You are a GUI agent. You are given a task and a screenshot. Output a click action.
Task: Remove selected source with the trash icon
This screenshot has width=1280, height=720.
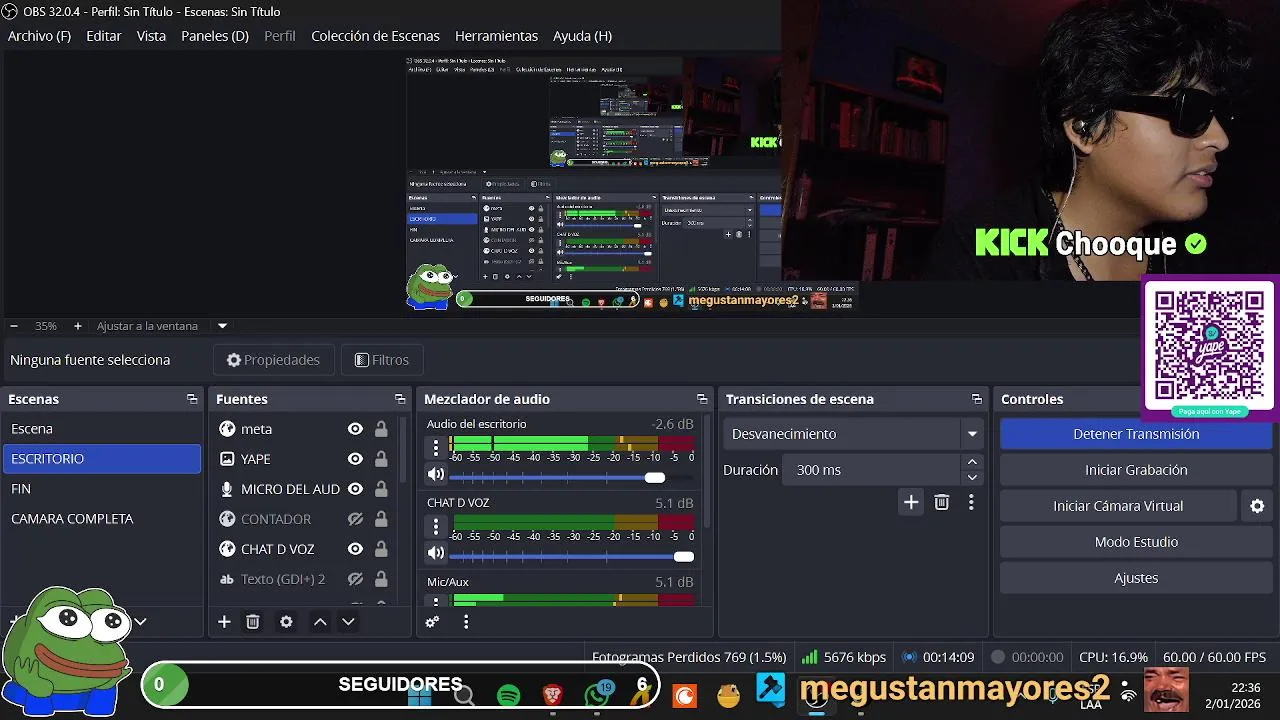point(253,622)
